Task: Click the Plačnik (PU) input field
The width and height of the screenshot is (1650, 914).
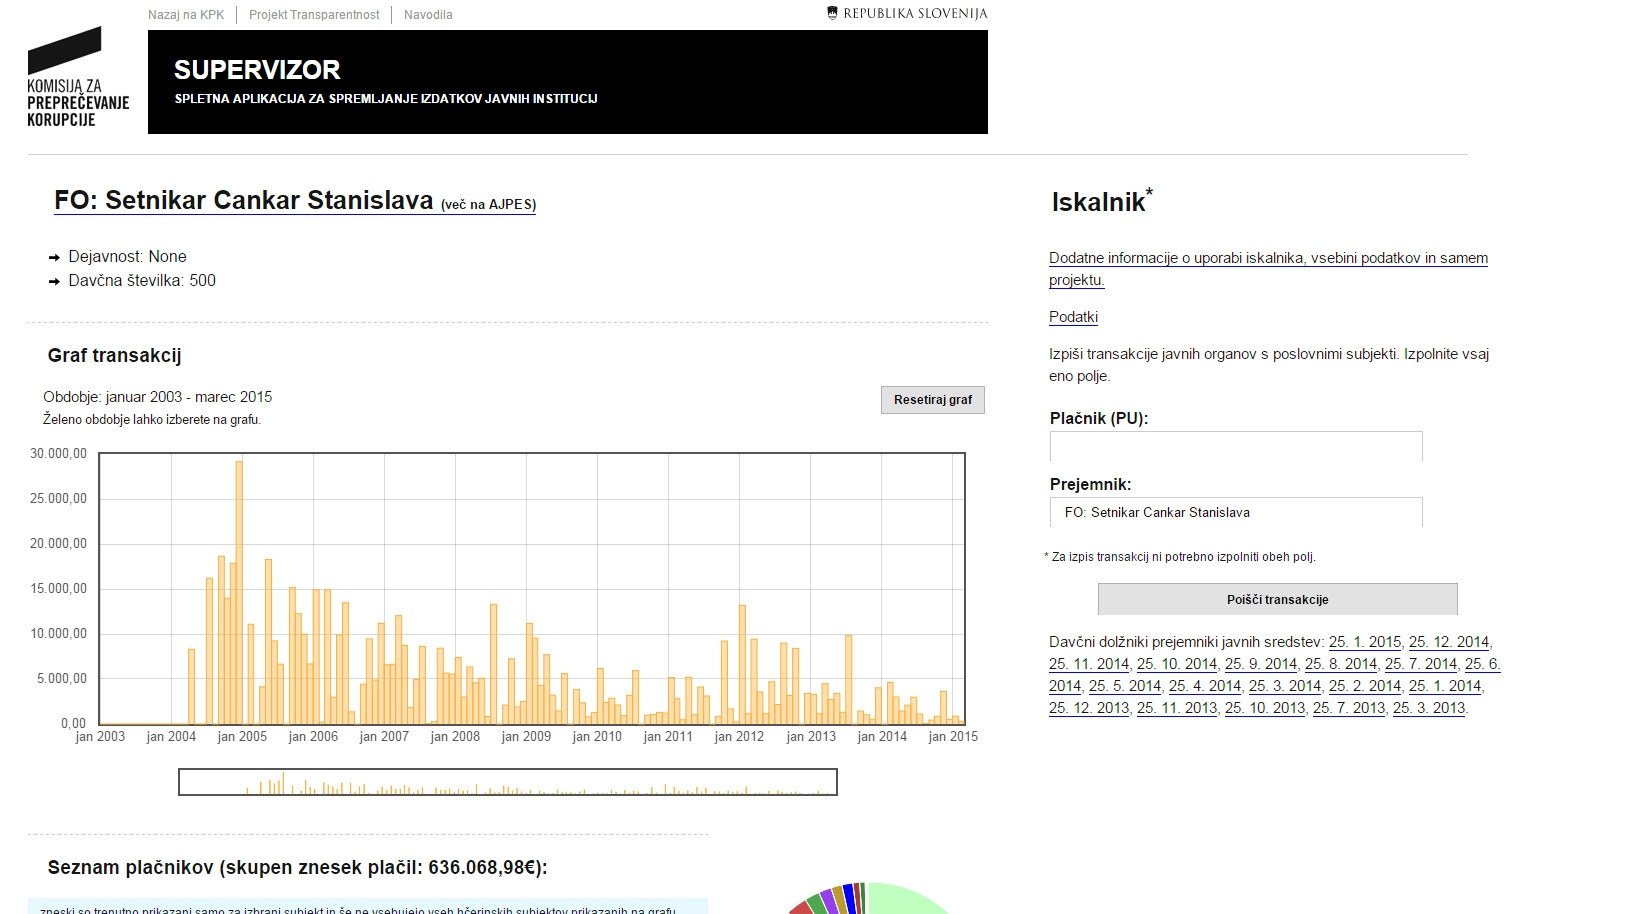Action: [x=1235, y=446]
